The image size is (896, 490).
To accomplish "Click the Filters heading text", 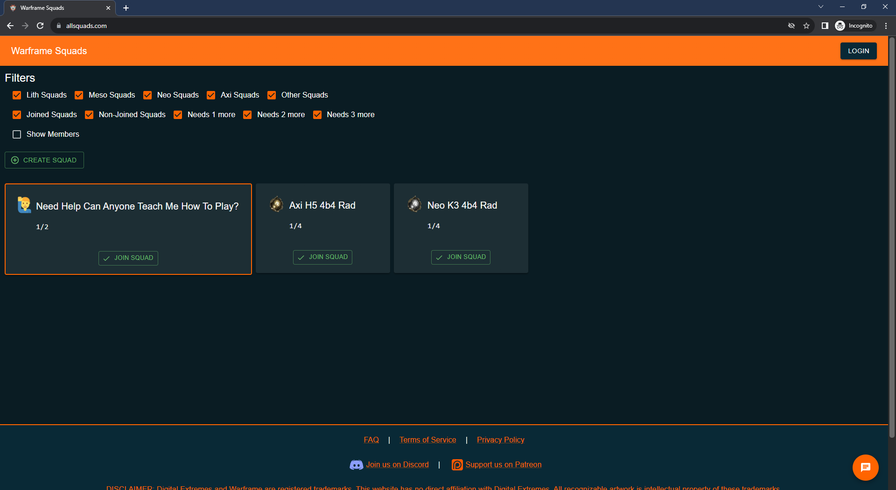I will 20,78.
